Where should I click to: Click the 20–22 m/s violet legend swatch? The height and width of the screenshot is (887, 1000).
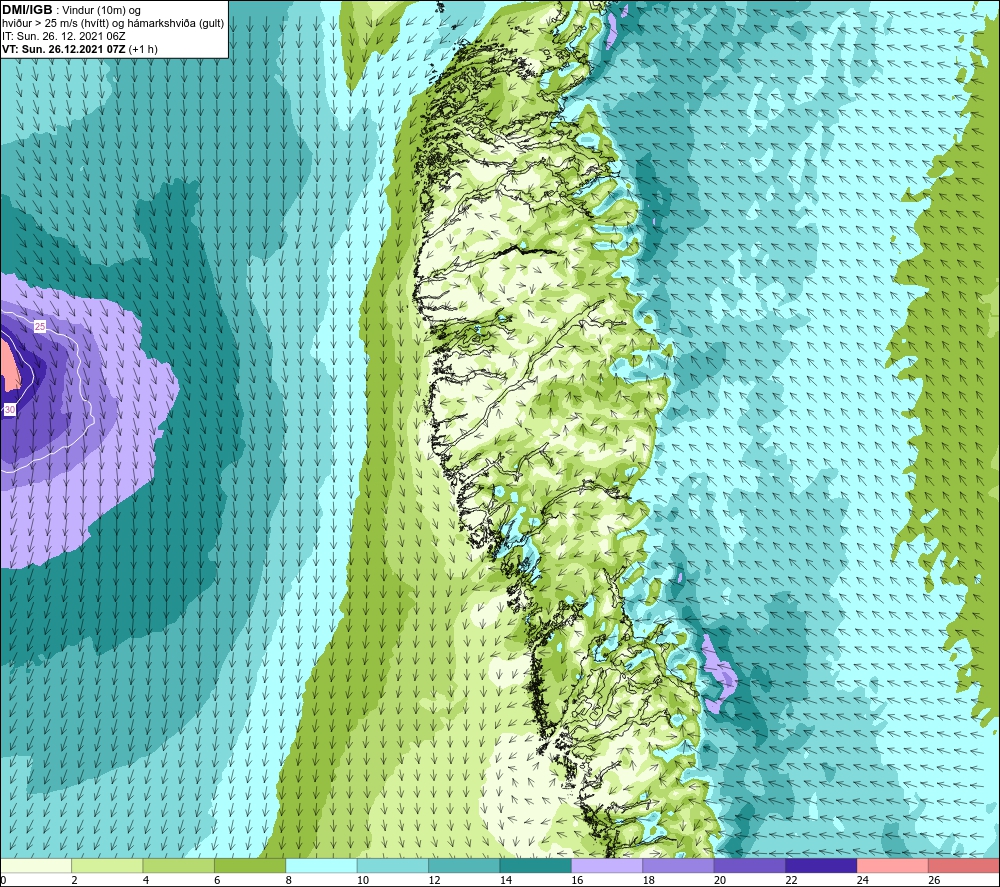750,865
